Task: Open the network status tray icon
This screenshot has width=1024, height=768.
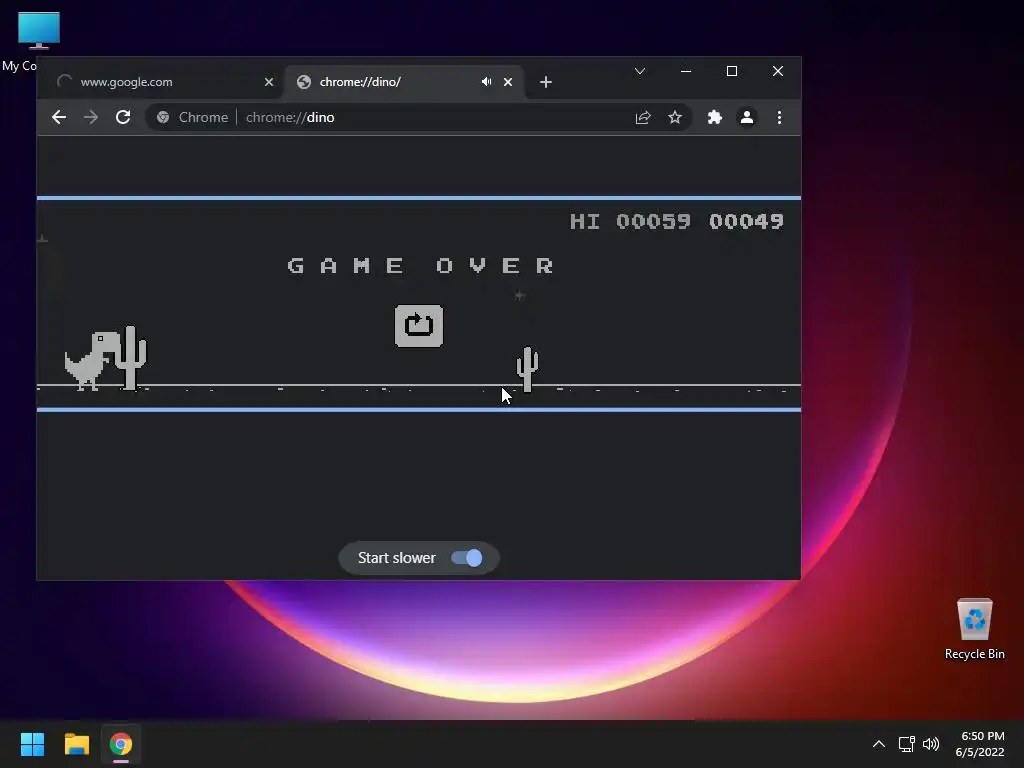Action: tap(906, 744)
